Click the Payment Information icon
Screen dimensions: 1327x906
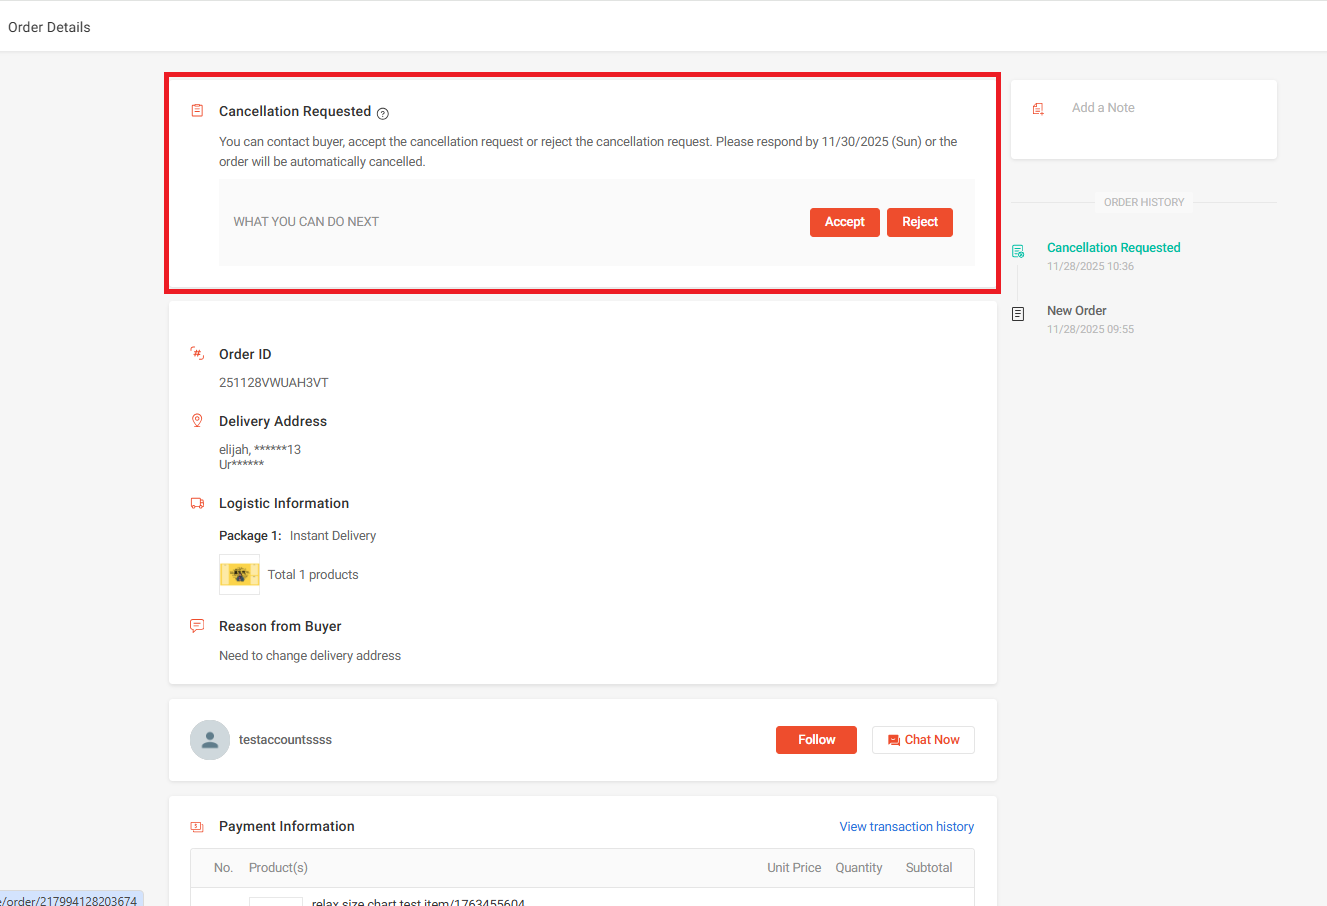197,826
